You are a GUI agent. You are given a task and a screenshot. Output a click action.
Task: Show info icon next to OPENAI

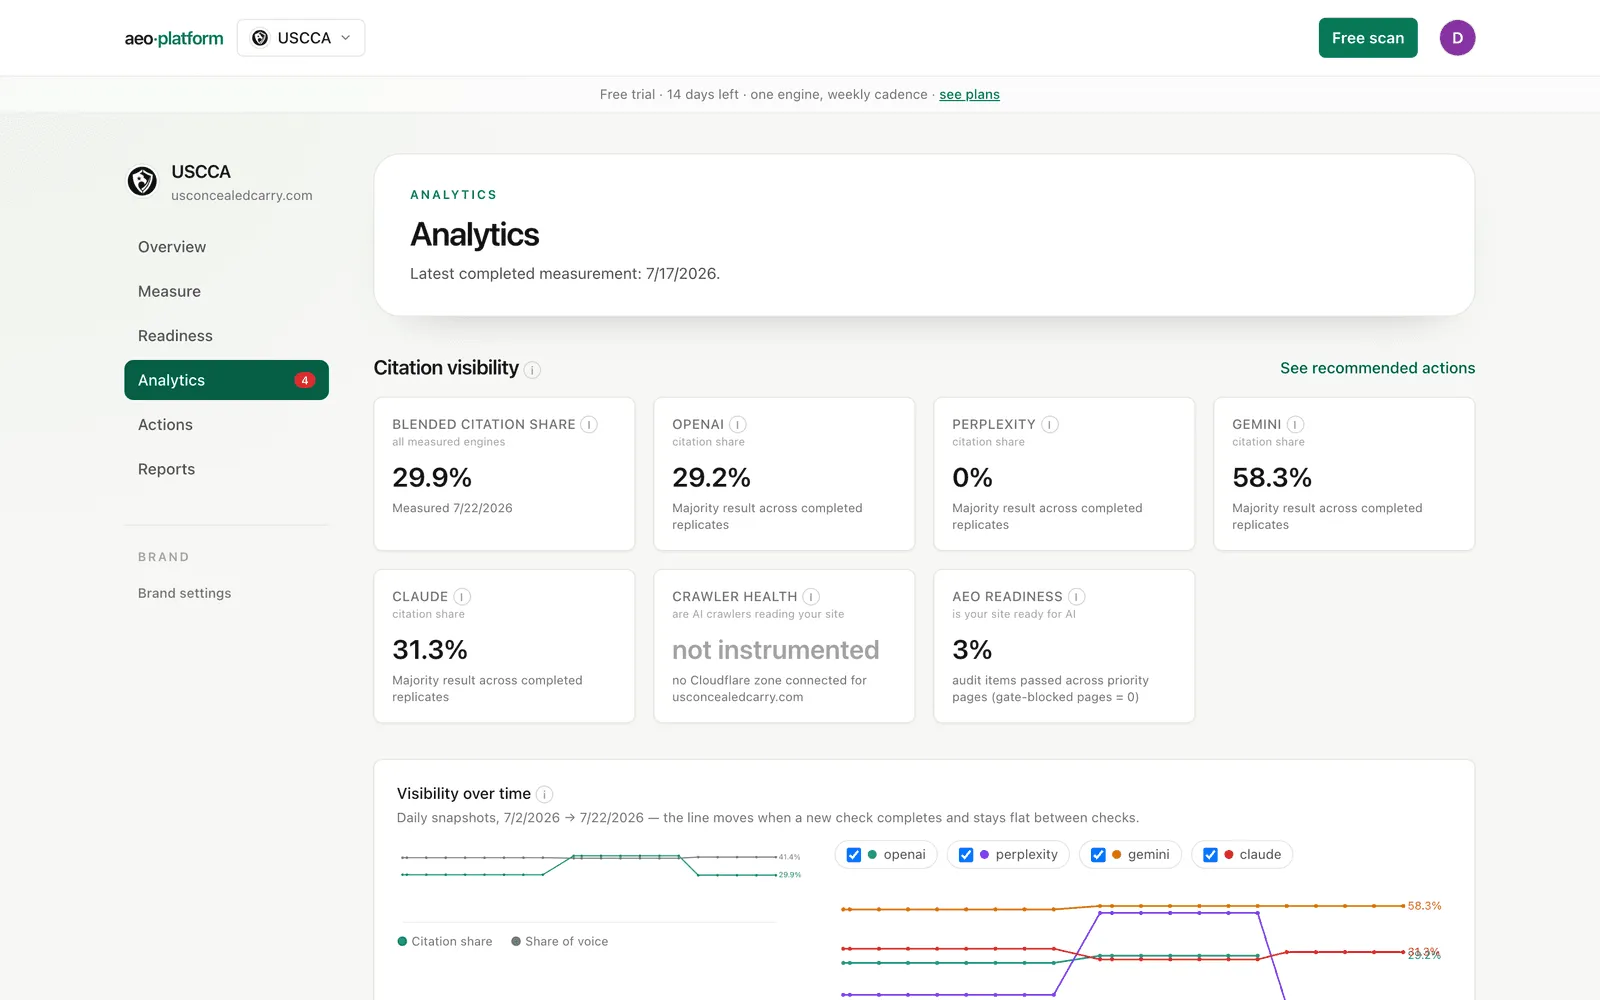click(738, 425)
